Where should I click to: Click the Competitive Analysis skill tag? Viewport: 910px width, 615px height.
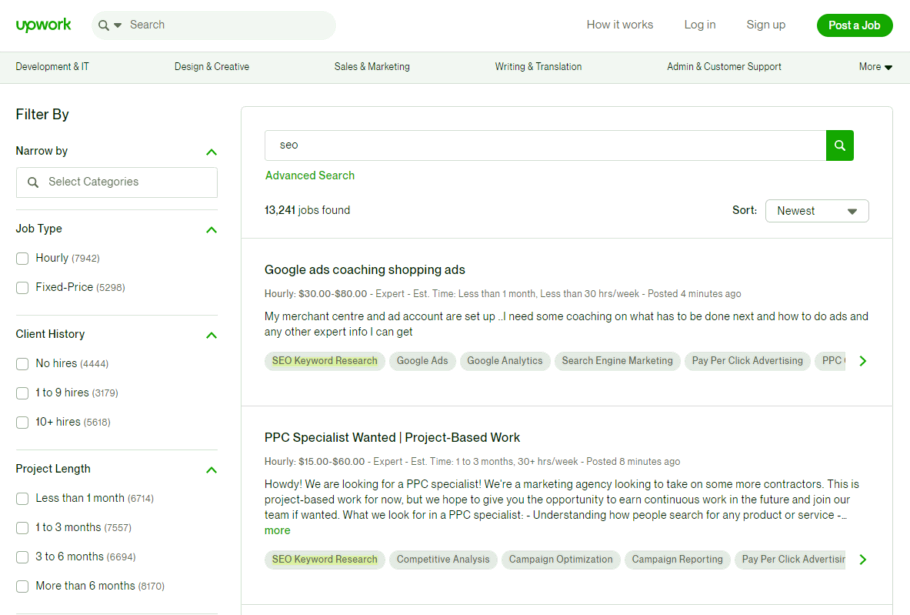pos(443,559)
